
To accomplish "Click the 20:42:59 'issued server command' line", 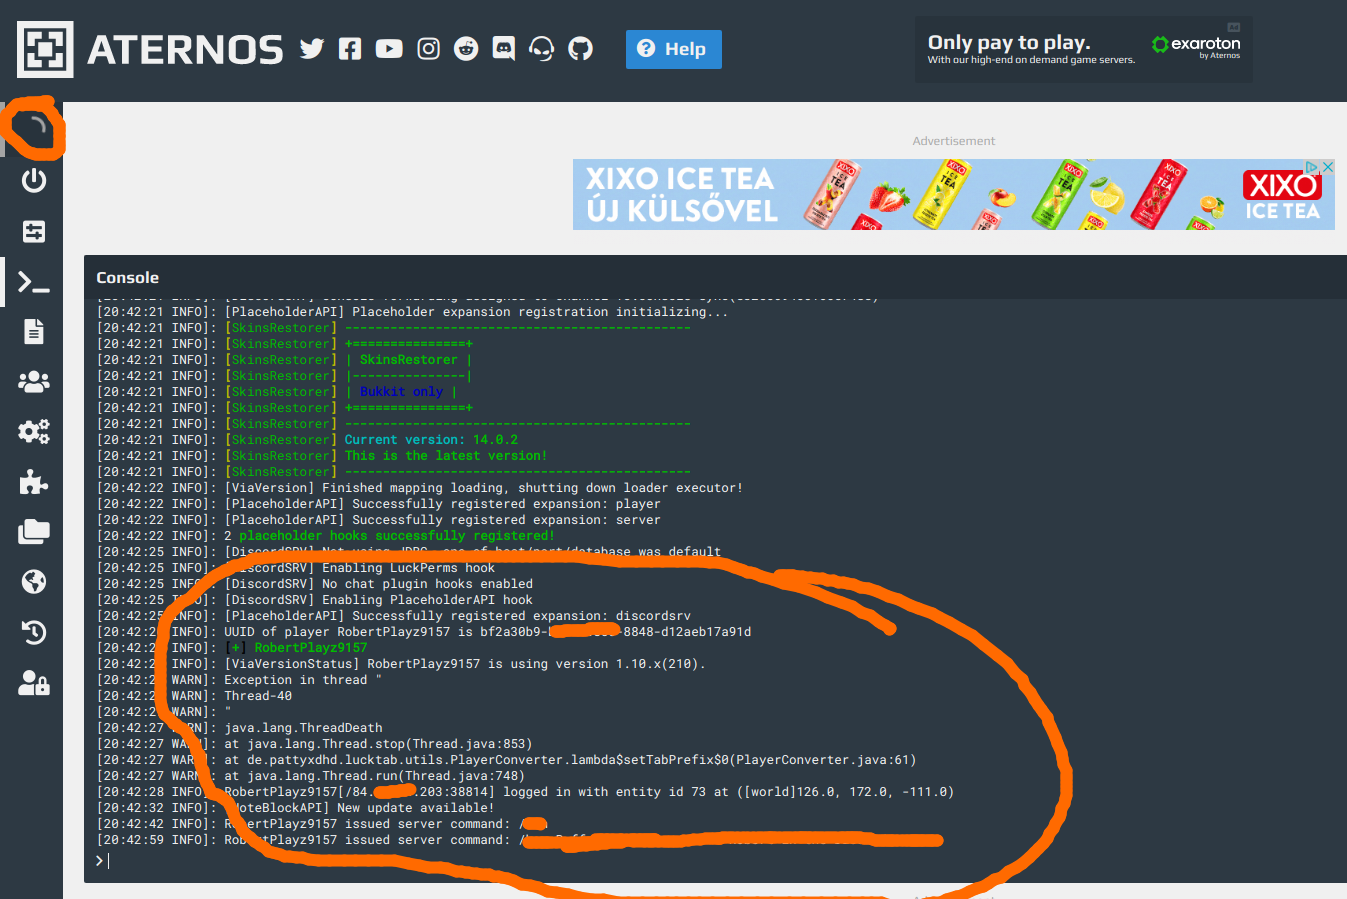I will pyautogui.click(x=520, y=840).
